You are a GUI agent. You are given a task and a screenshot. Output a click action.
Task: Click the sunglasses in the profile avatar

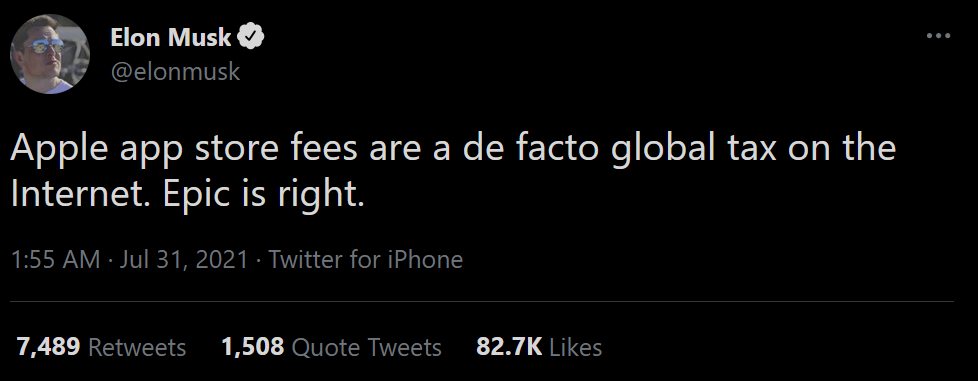click(x=45, y=46)
